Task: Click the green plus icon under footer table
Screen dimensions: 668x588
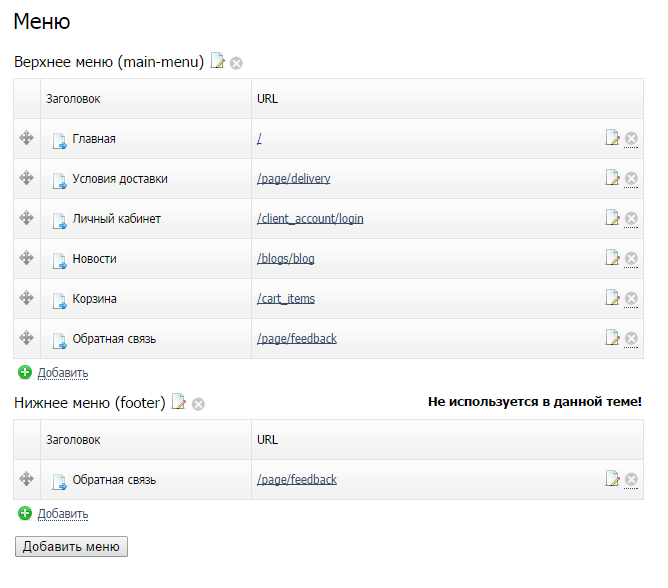Action: coord(25,513)
